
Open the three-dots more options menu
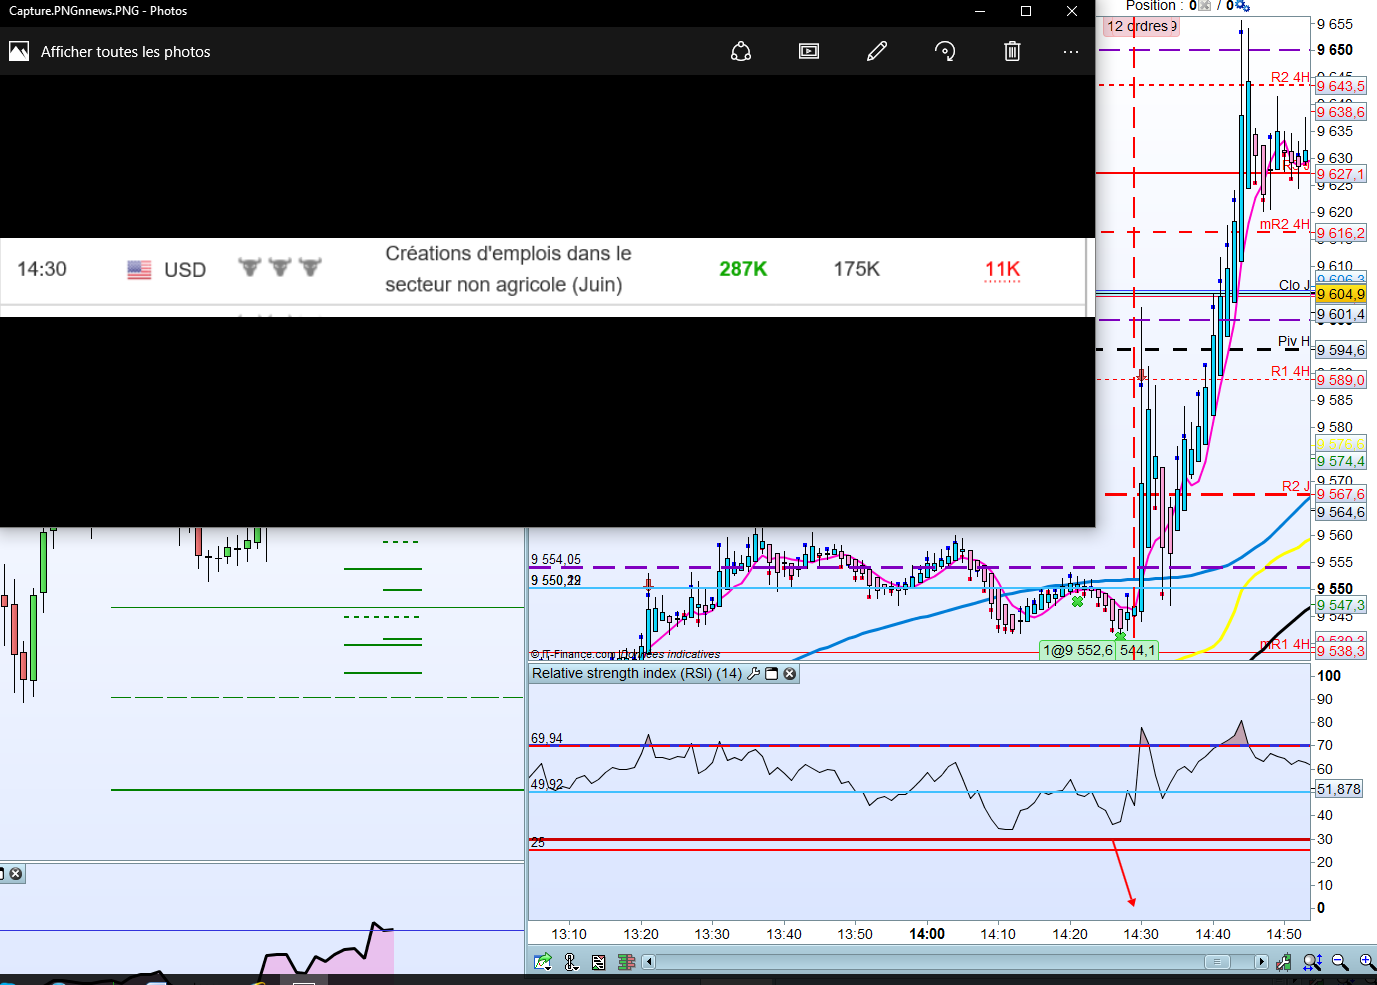1071,51
